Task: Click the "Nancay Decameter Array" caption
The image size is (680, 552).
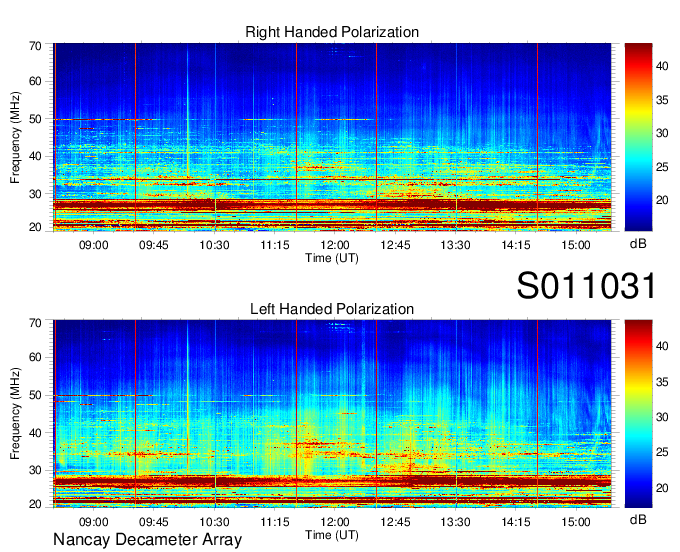Action: (147, 540)
